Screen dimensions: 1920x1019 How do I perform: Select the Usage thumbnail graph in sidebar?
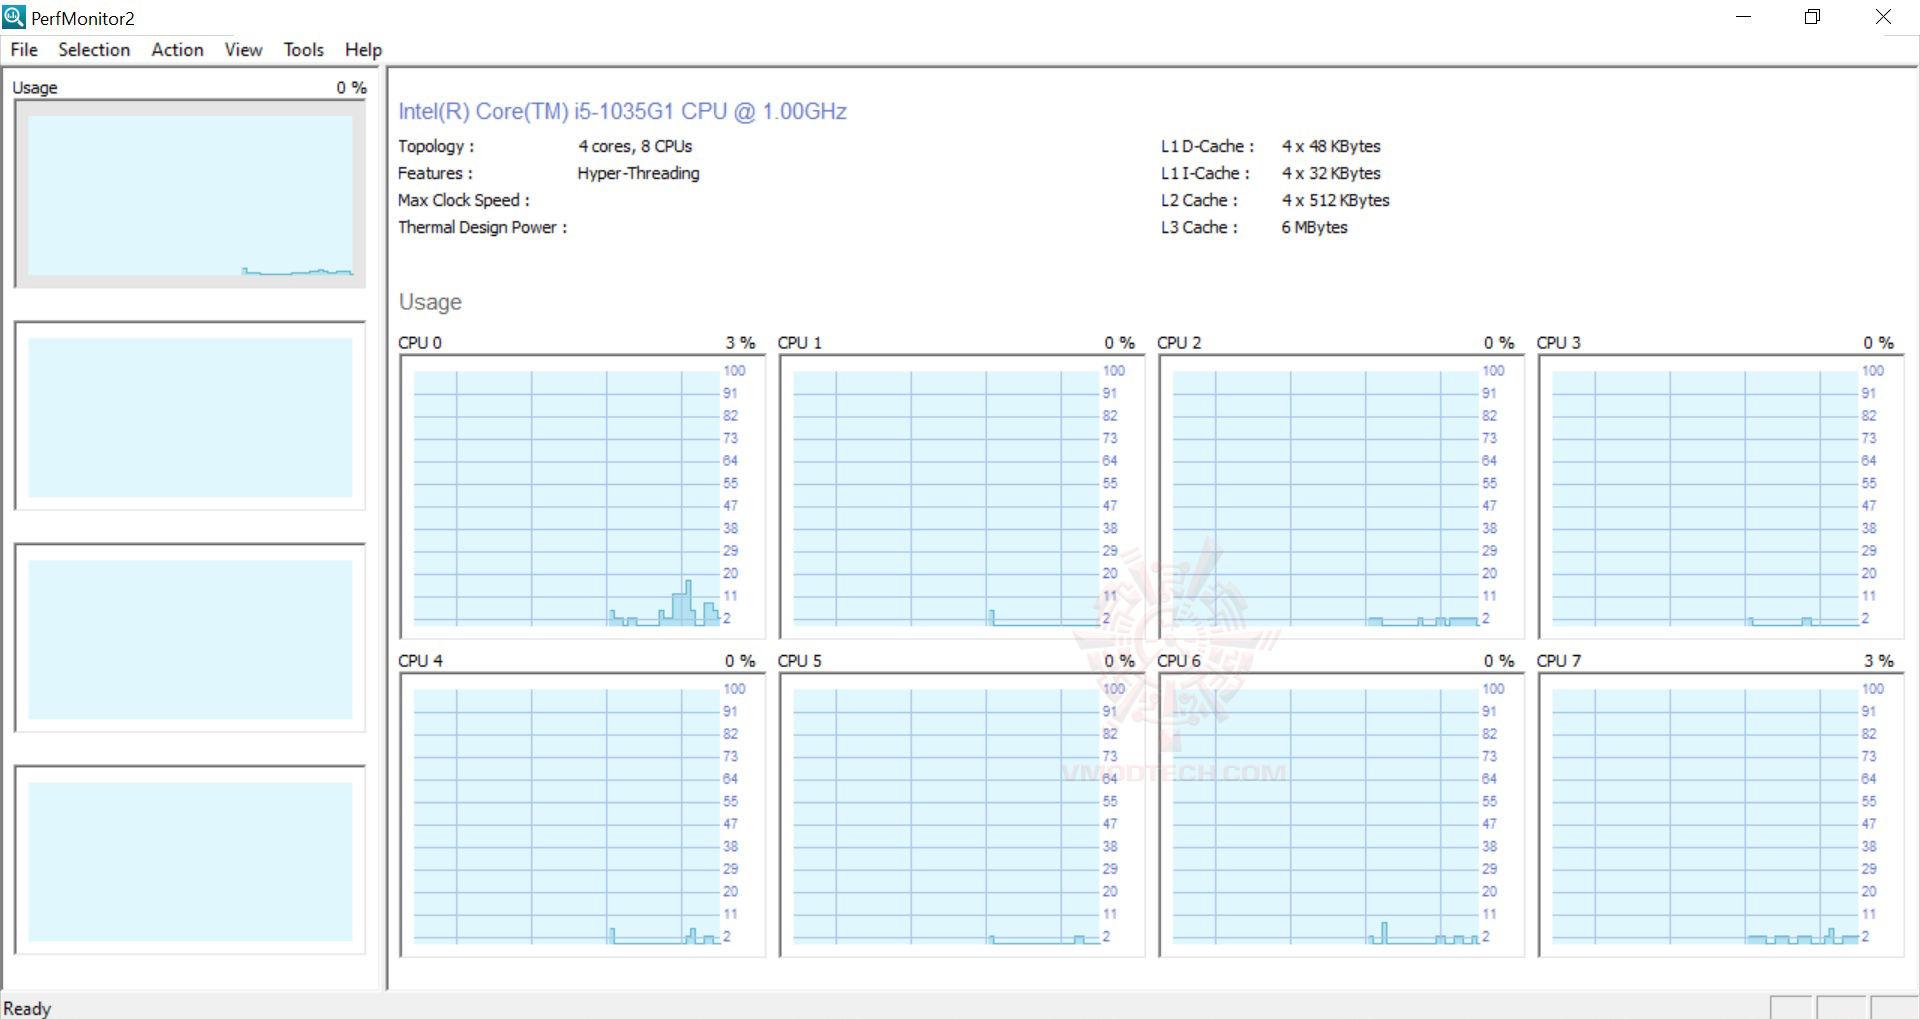point(190,194)
